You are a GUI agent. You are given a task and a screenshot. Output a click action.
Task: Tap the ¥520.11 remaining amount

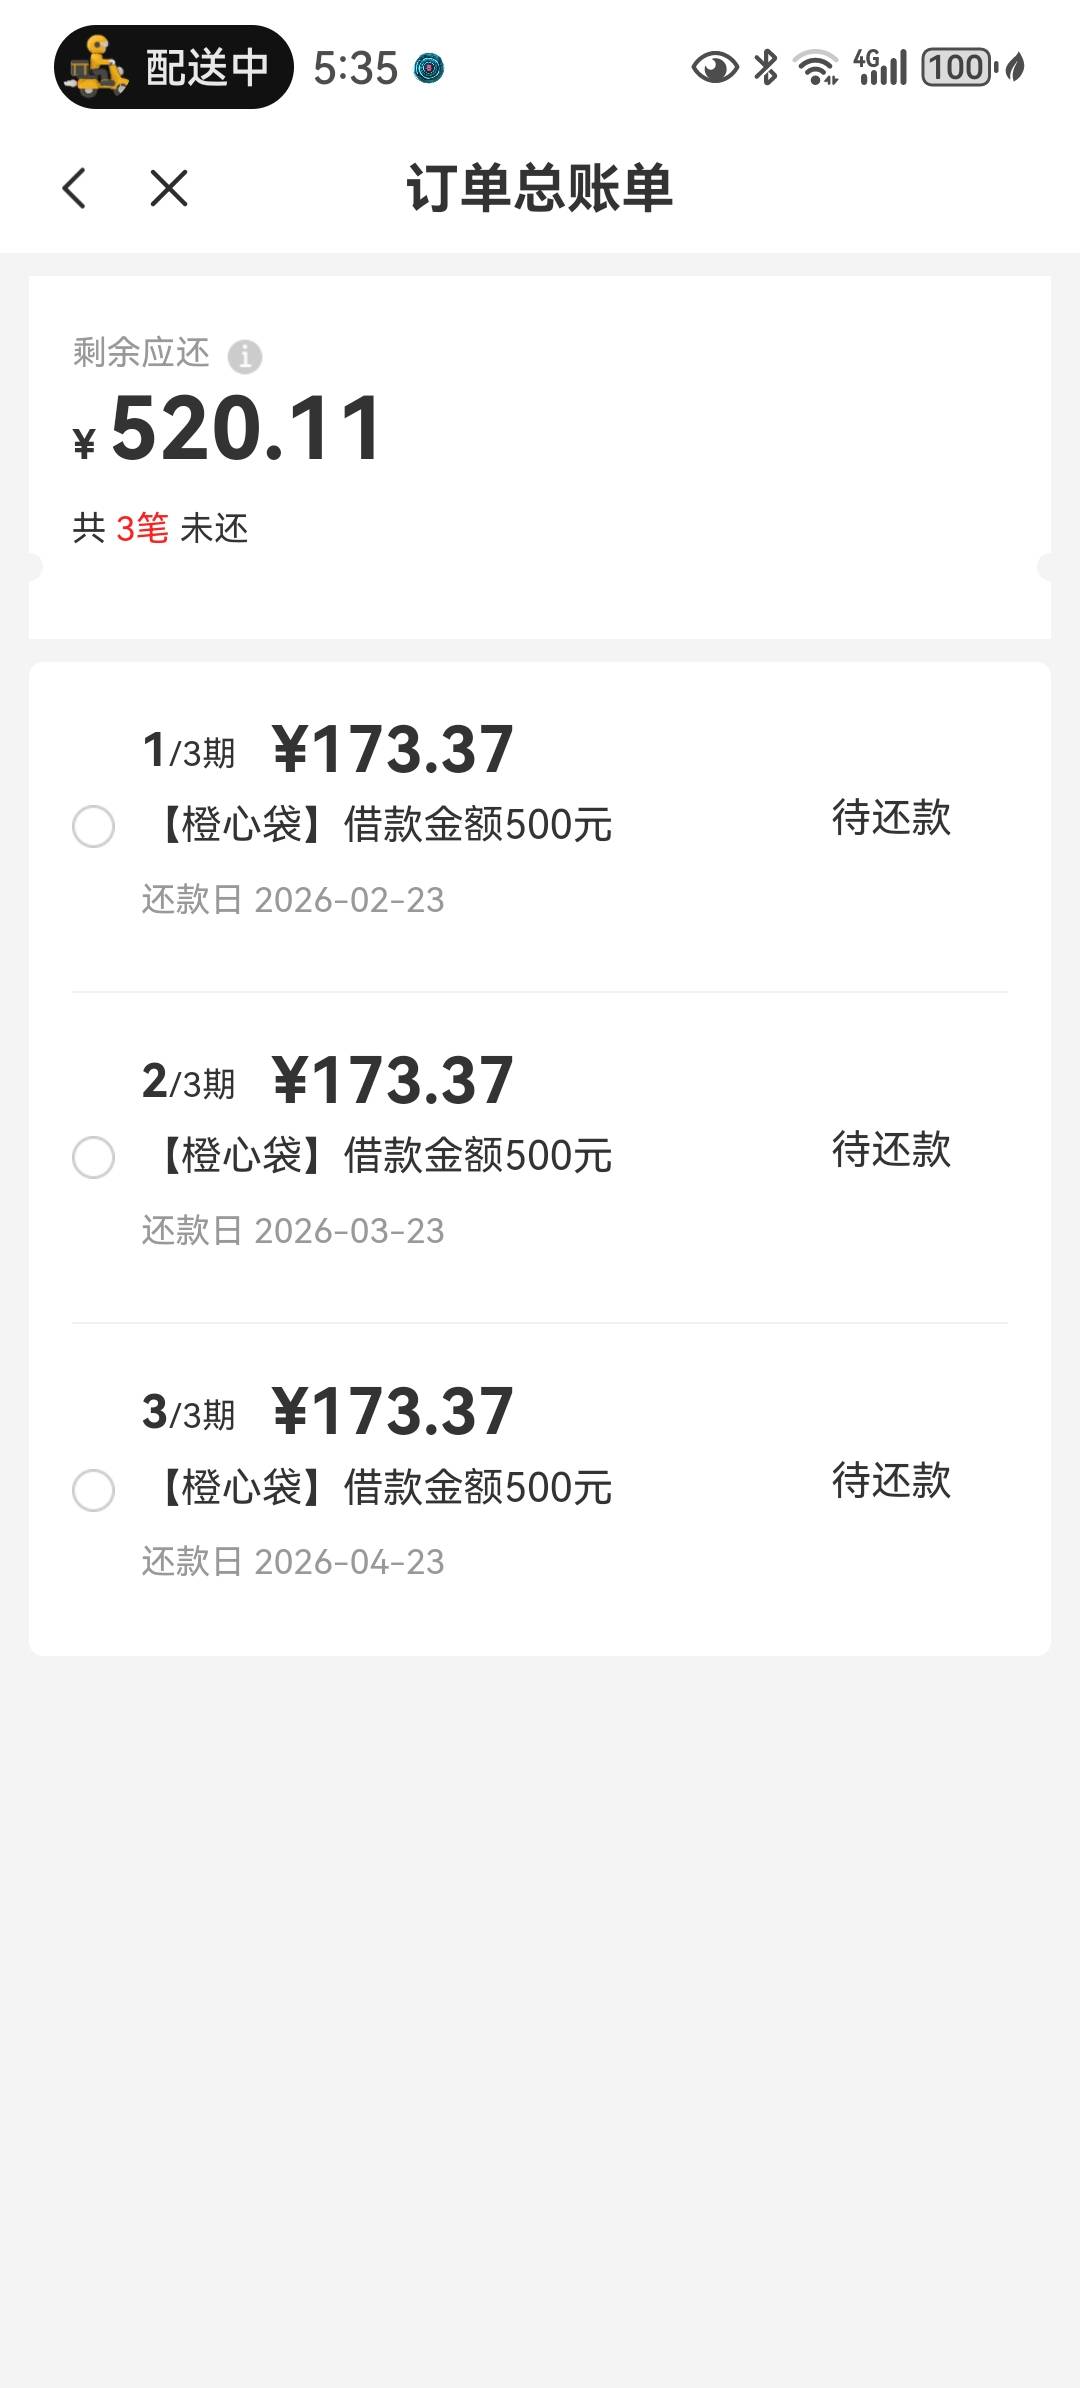coord(245,430)
